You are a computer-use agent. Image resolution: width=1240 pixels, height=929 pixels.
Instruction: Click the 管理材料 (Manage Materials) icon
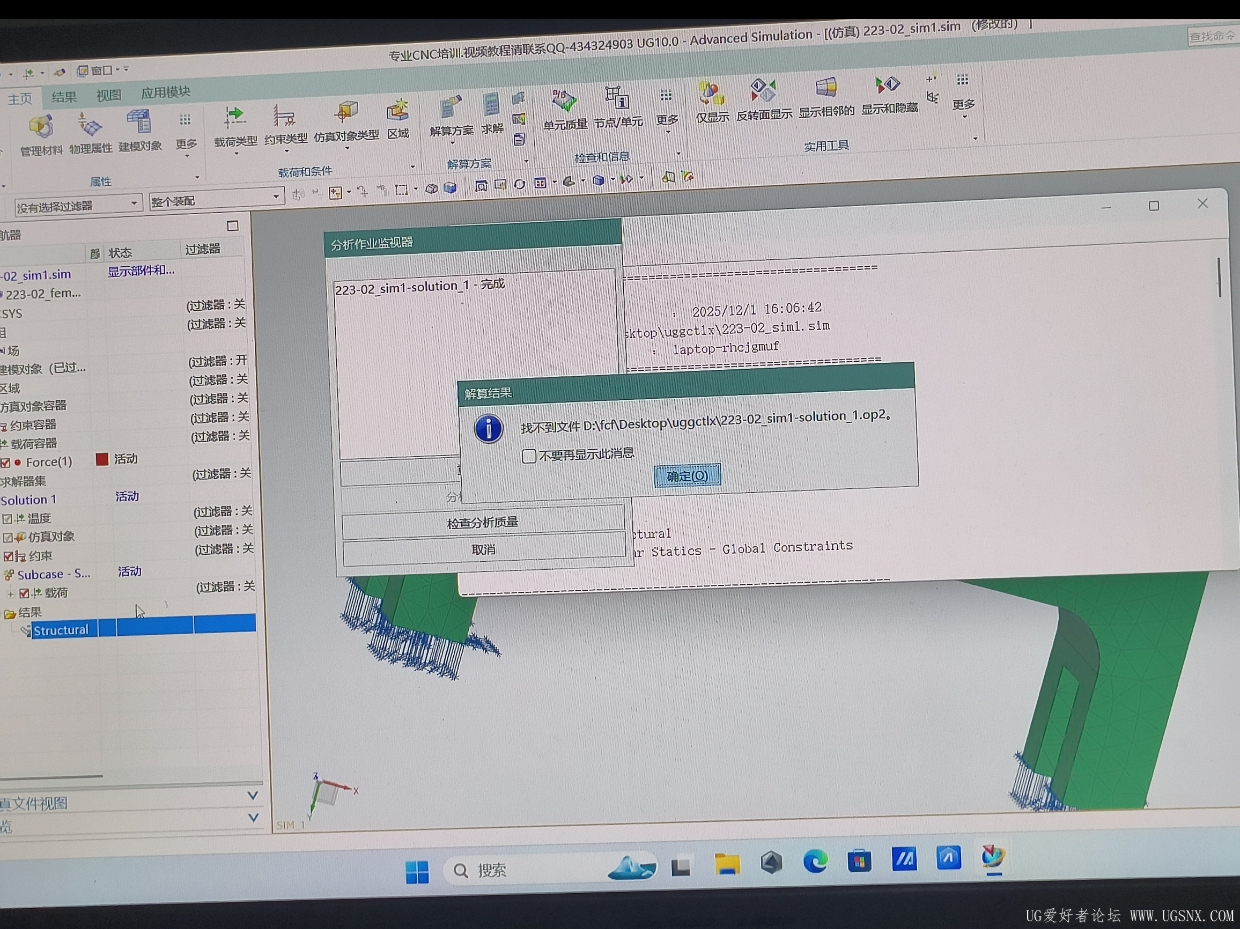(x=40, y=129)
